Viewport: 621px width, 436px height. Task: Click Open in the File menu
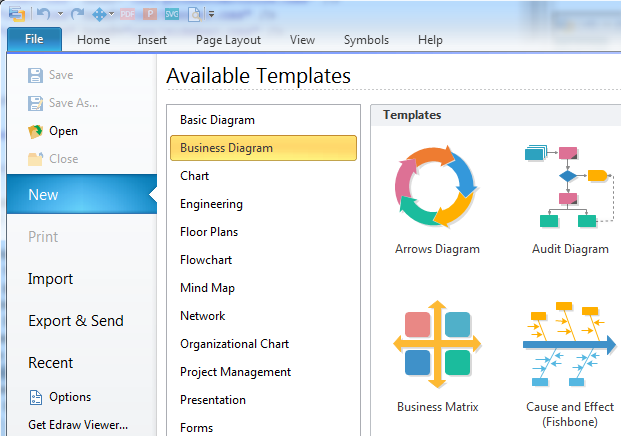(x=62, y=131)
